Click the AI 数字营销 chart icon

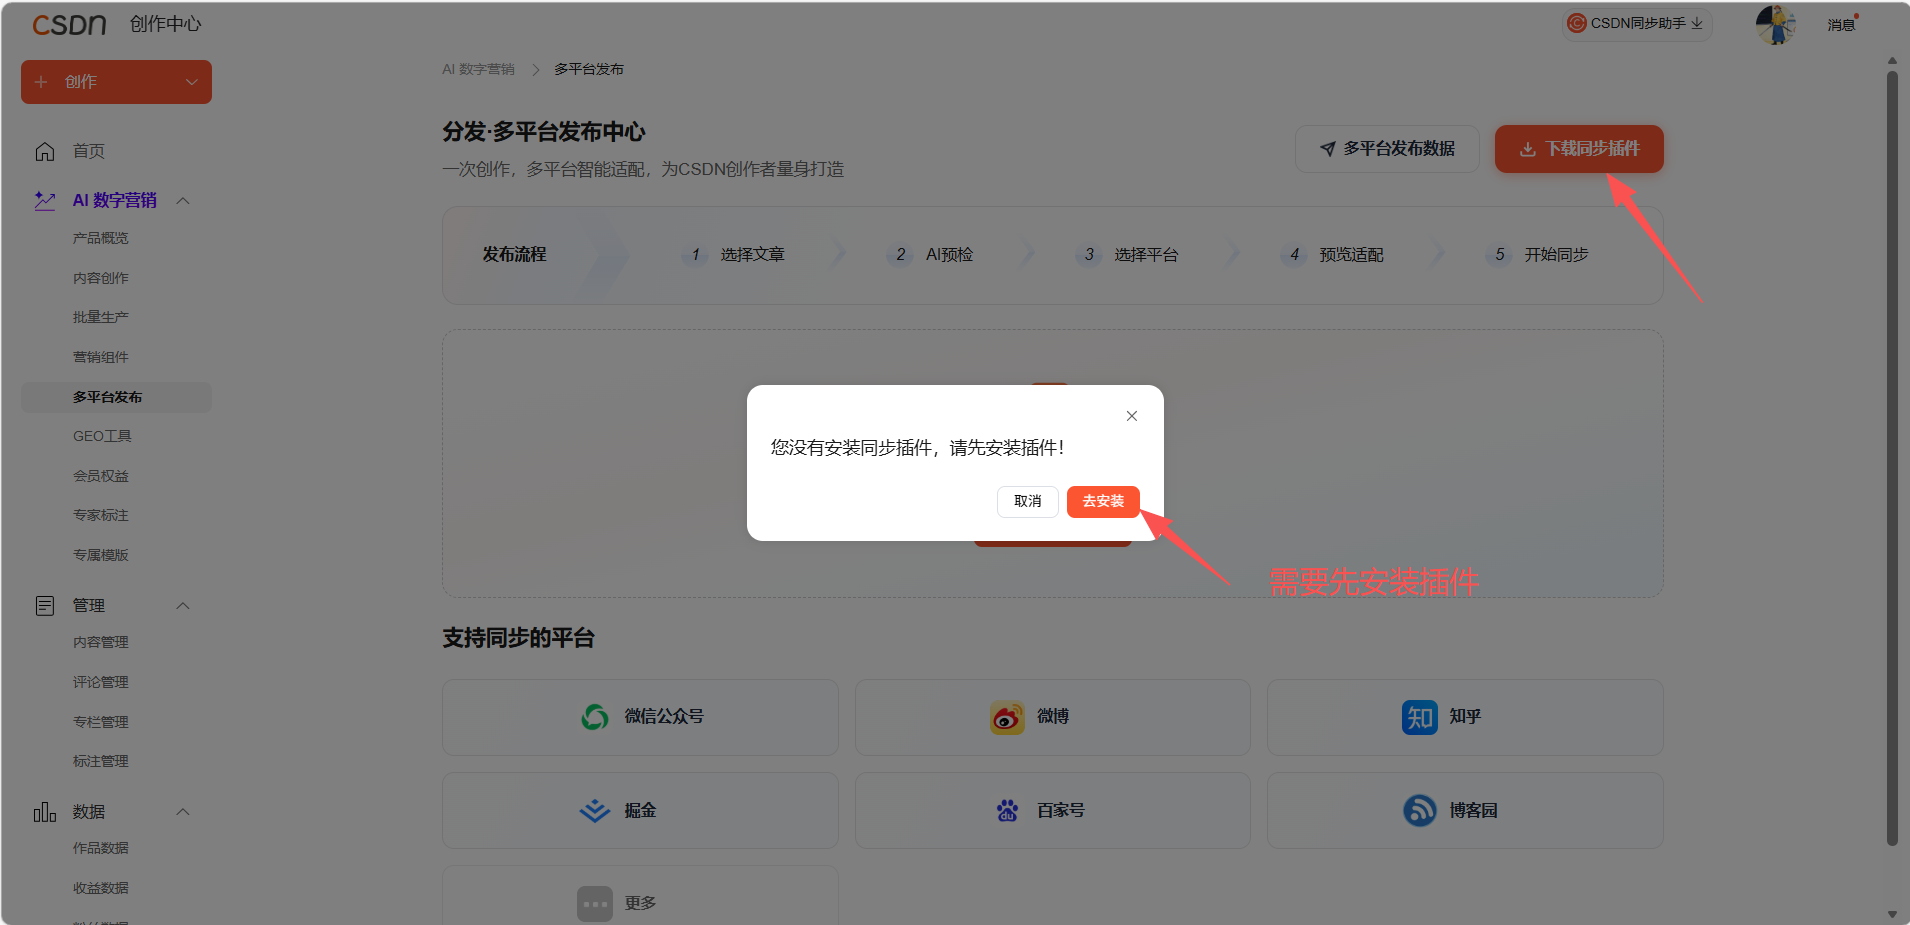tap(45, 200)
